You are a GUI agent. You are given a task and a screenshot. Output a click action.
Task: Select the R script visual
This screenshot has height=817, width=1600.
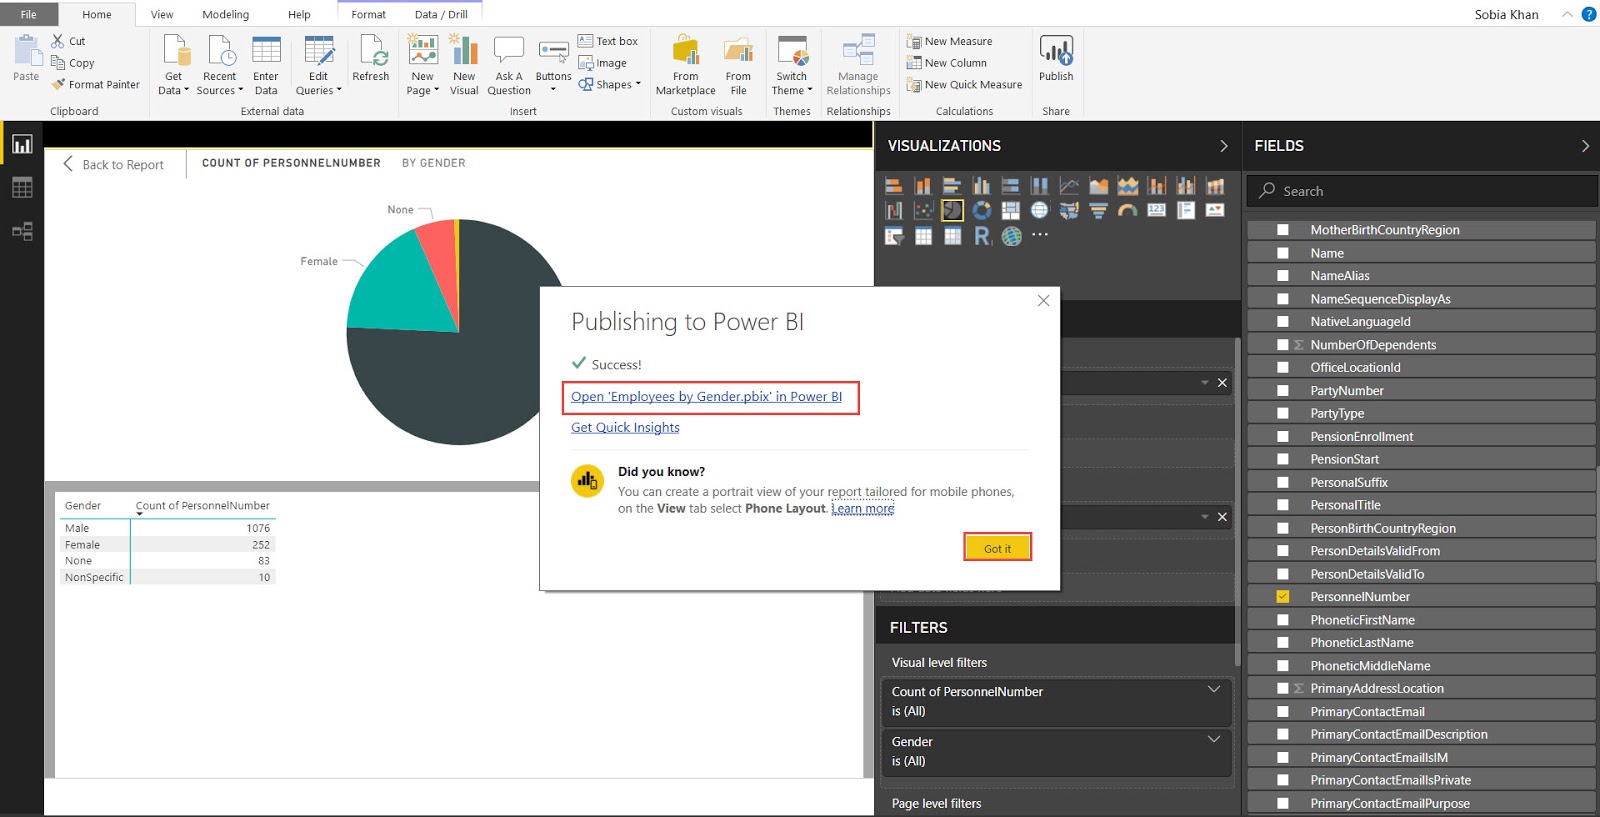pyautogui.click(x=982, y=236)
